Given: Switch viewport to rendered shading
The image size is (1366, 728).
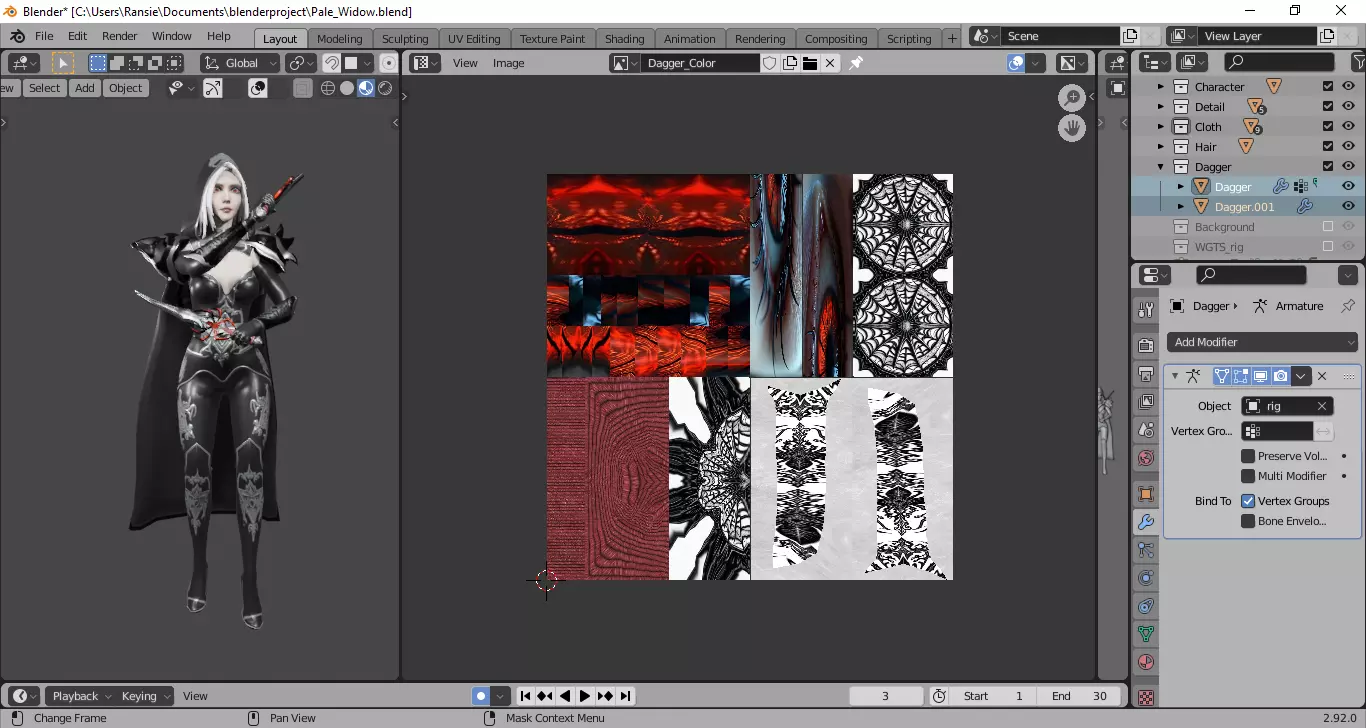Looking at the screenshot, I should tap(385, 88).
